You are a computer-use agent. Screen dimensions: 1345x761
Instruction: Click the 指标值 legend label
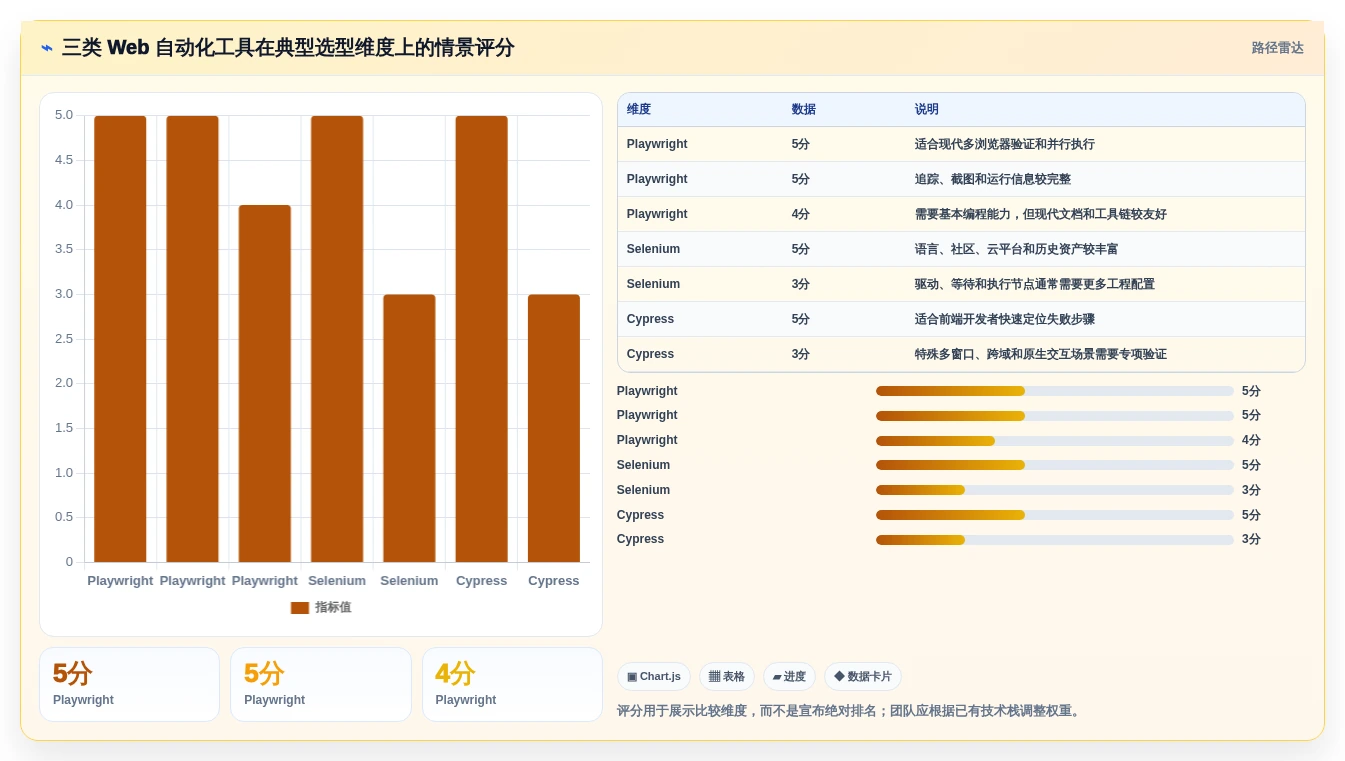pyautogui.click(x=333, y=608)
